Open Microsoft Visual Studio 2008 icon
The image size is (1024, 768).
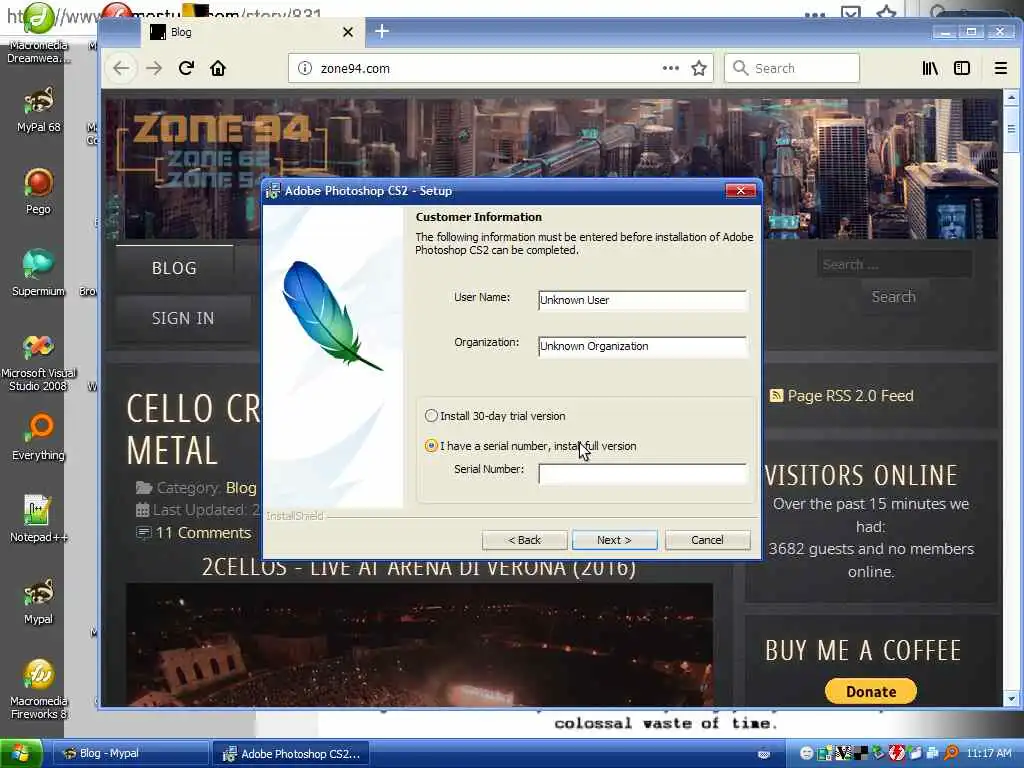pos(39,362)
